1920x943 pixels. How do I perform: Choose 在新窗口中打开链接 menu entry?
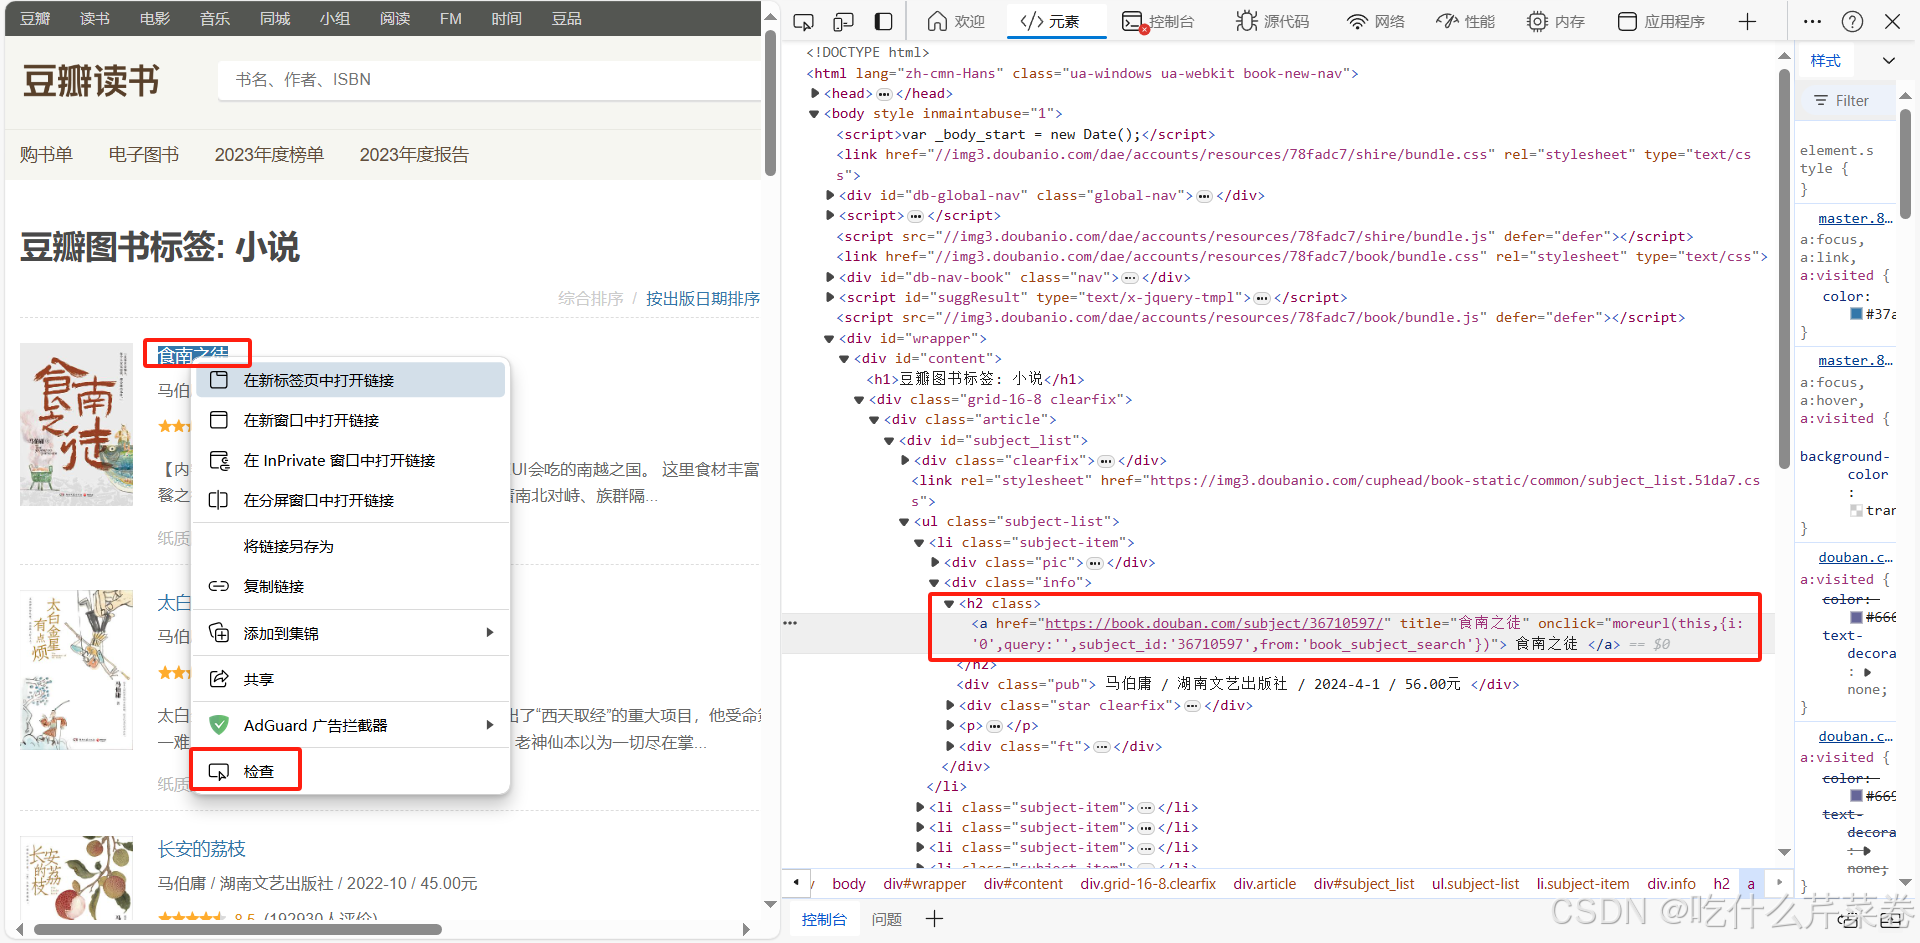pos(350,420)
